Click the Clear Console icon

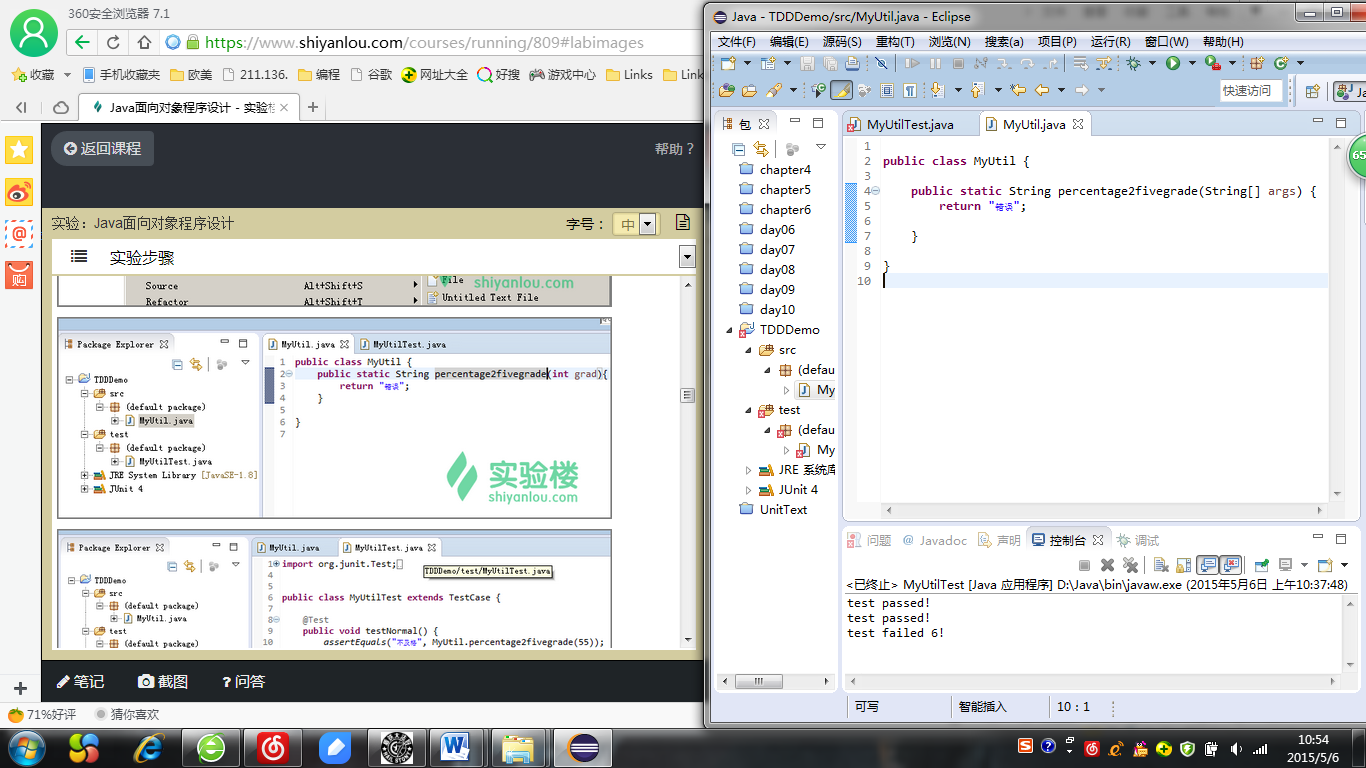point(1162,565)
